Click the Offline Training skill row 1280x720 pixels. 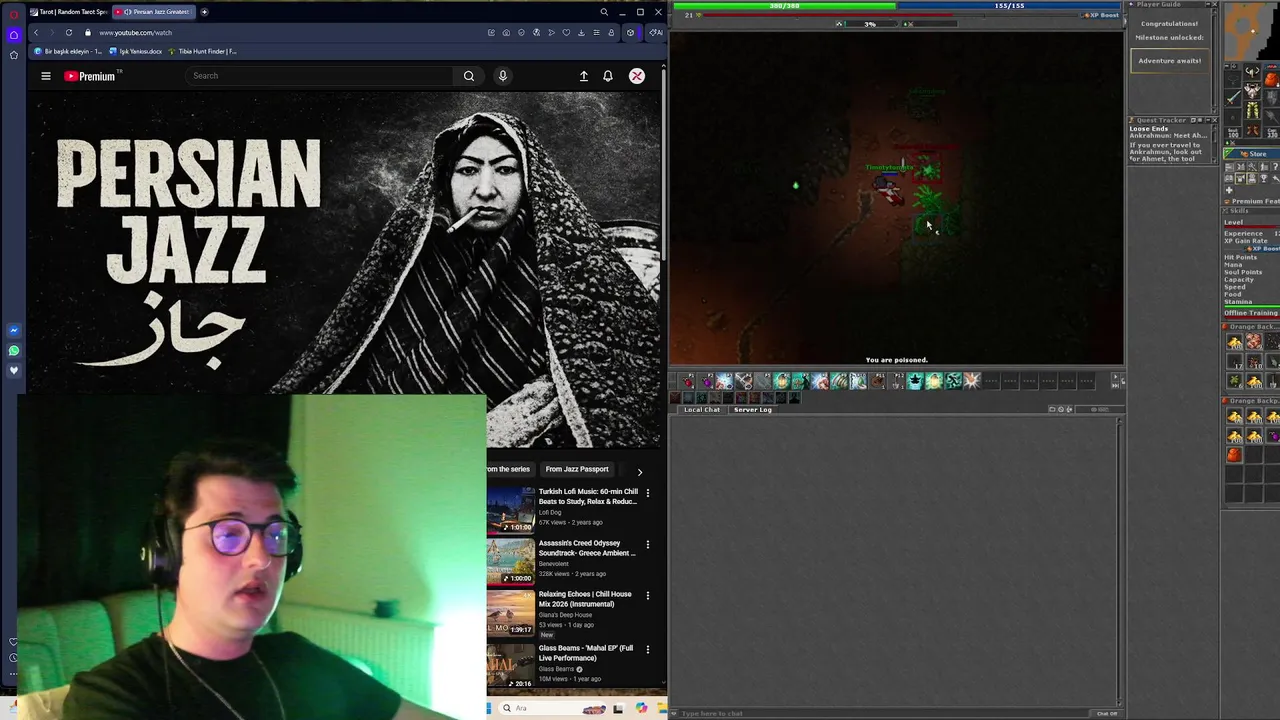pyautogui.click(x=1251, y=313)
